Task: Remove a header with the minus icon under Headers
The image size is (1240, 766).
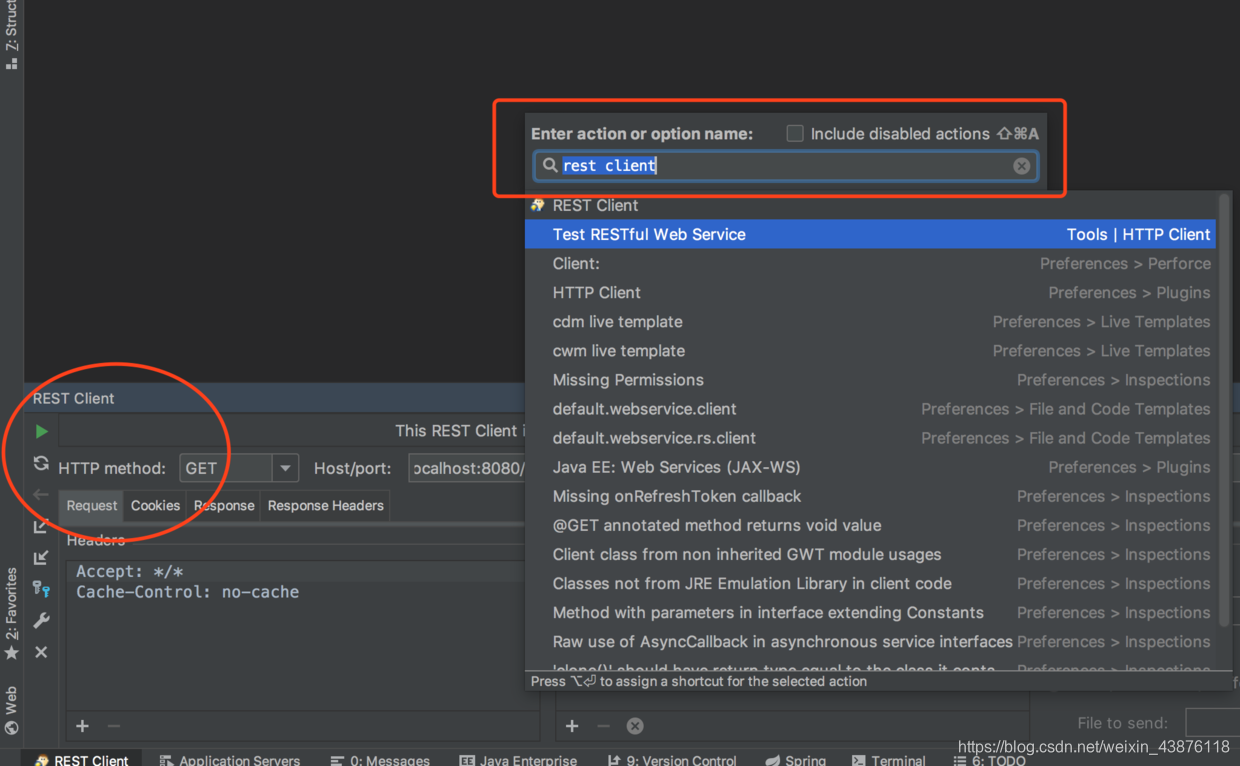Action: pyautogui.click(x=114, y=726)
